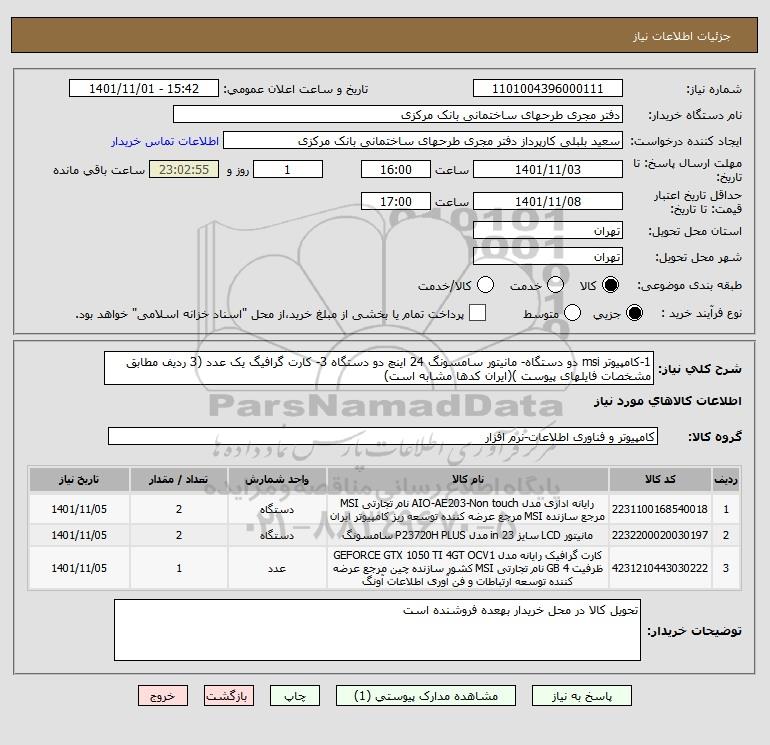This screenshot has height=745, width=770.
Task: Click the unit cell عدد in row 3
Action: pyautogui.click(x=277, y=568)
